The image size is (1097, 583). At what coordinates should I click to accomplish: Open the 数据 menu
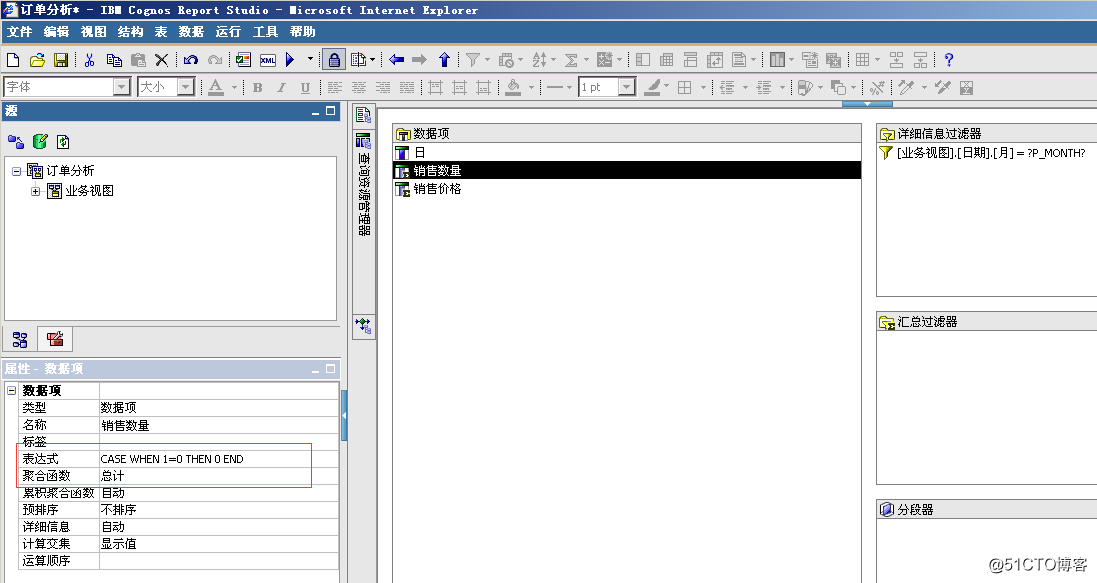[191, 31]
